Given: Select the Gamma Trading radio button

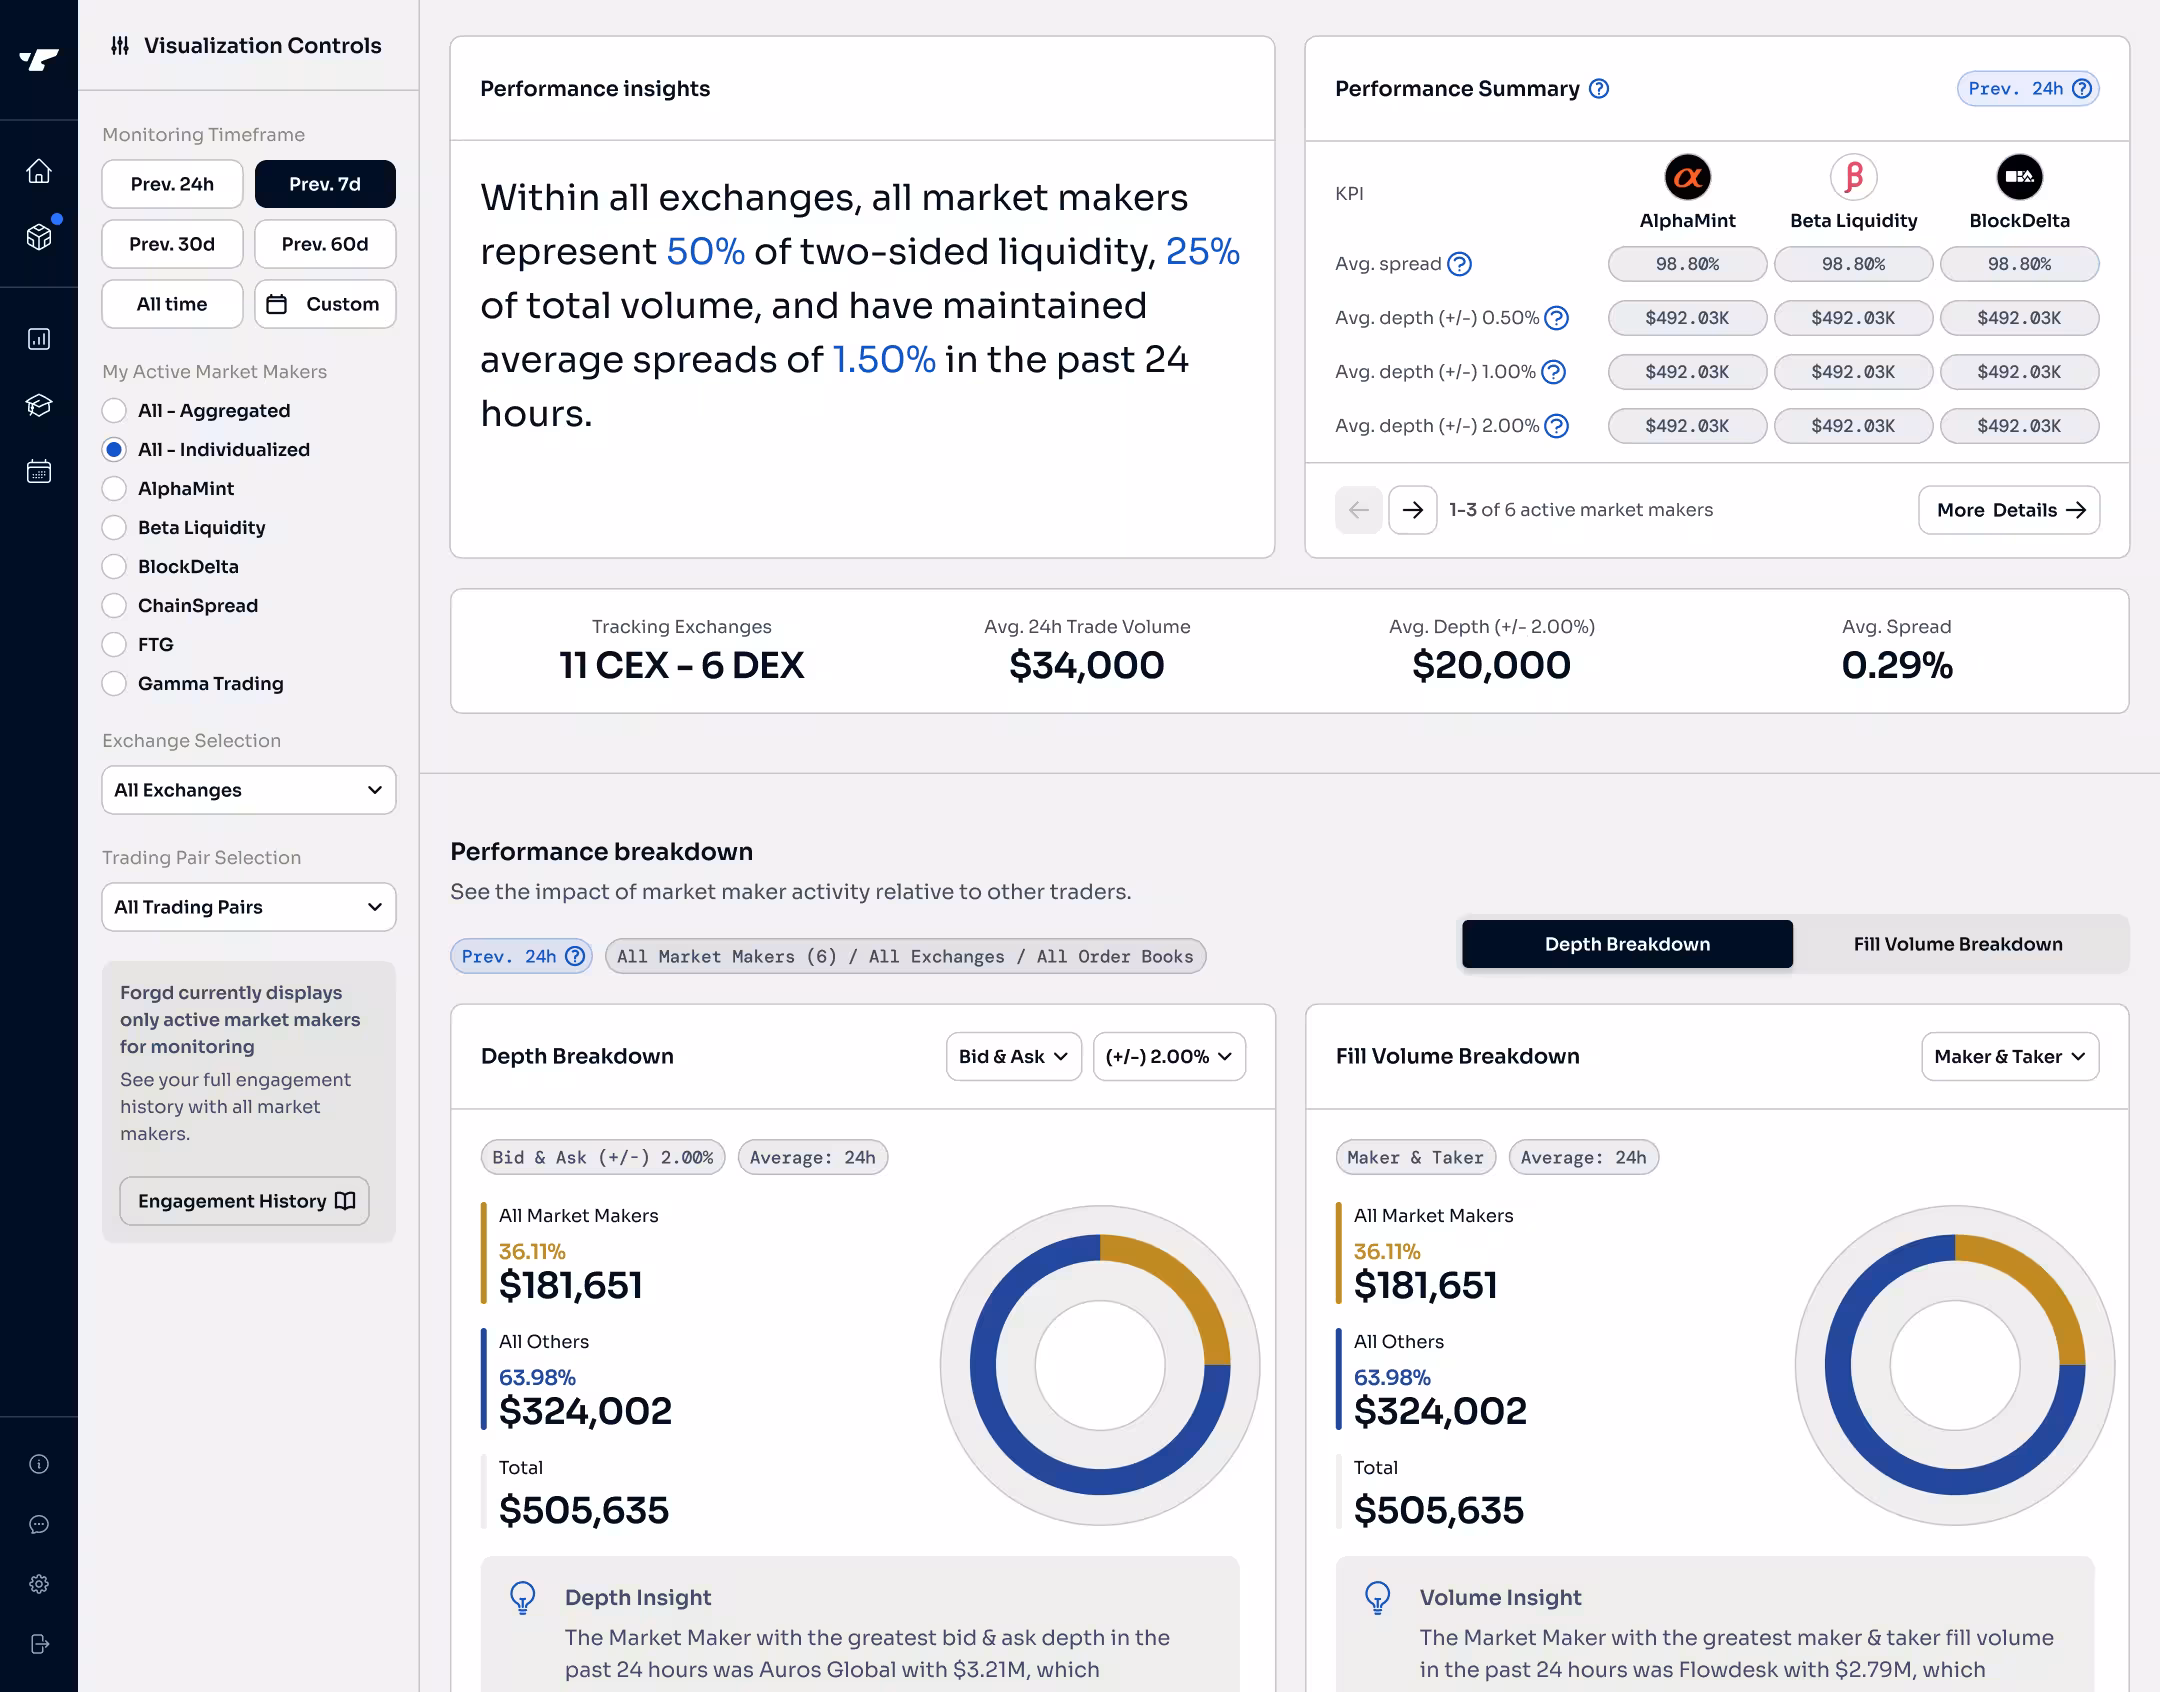Looking at the screenshot, I should tap(114, 684).
